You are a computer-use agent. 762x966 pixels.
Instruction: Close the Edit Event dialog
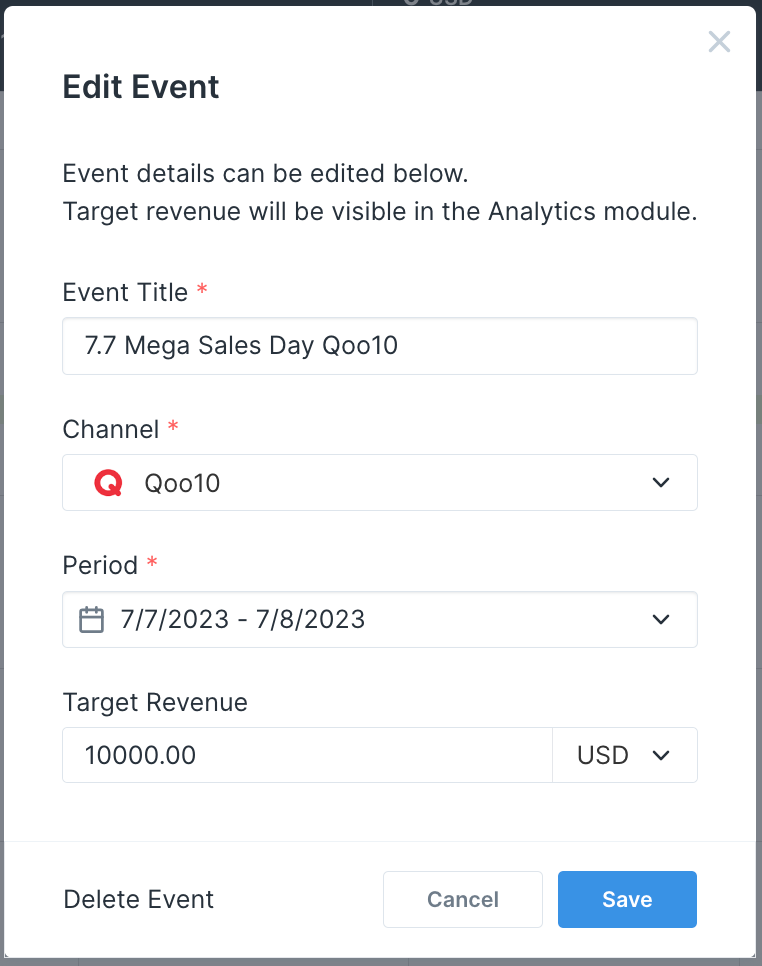pos(719,42)
